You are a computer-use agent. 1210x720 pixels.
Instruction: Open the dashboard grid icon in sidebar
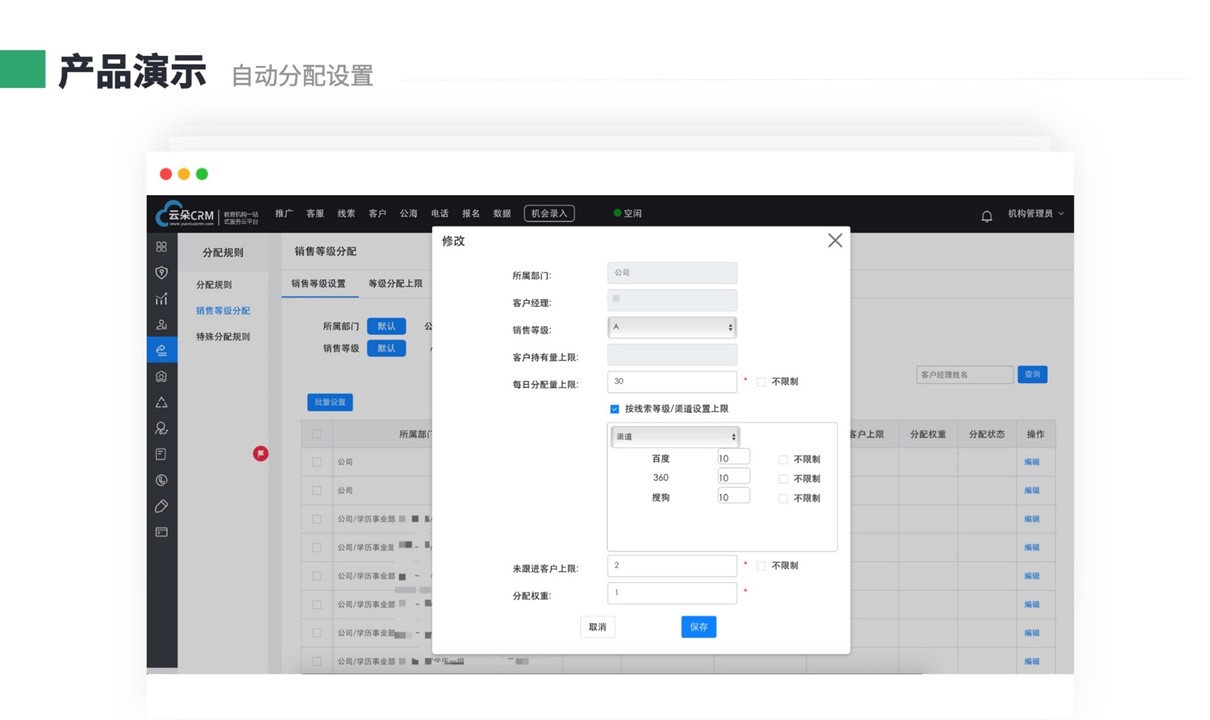[x=161, y=246]
